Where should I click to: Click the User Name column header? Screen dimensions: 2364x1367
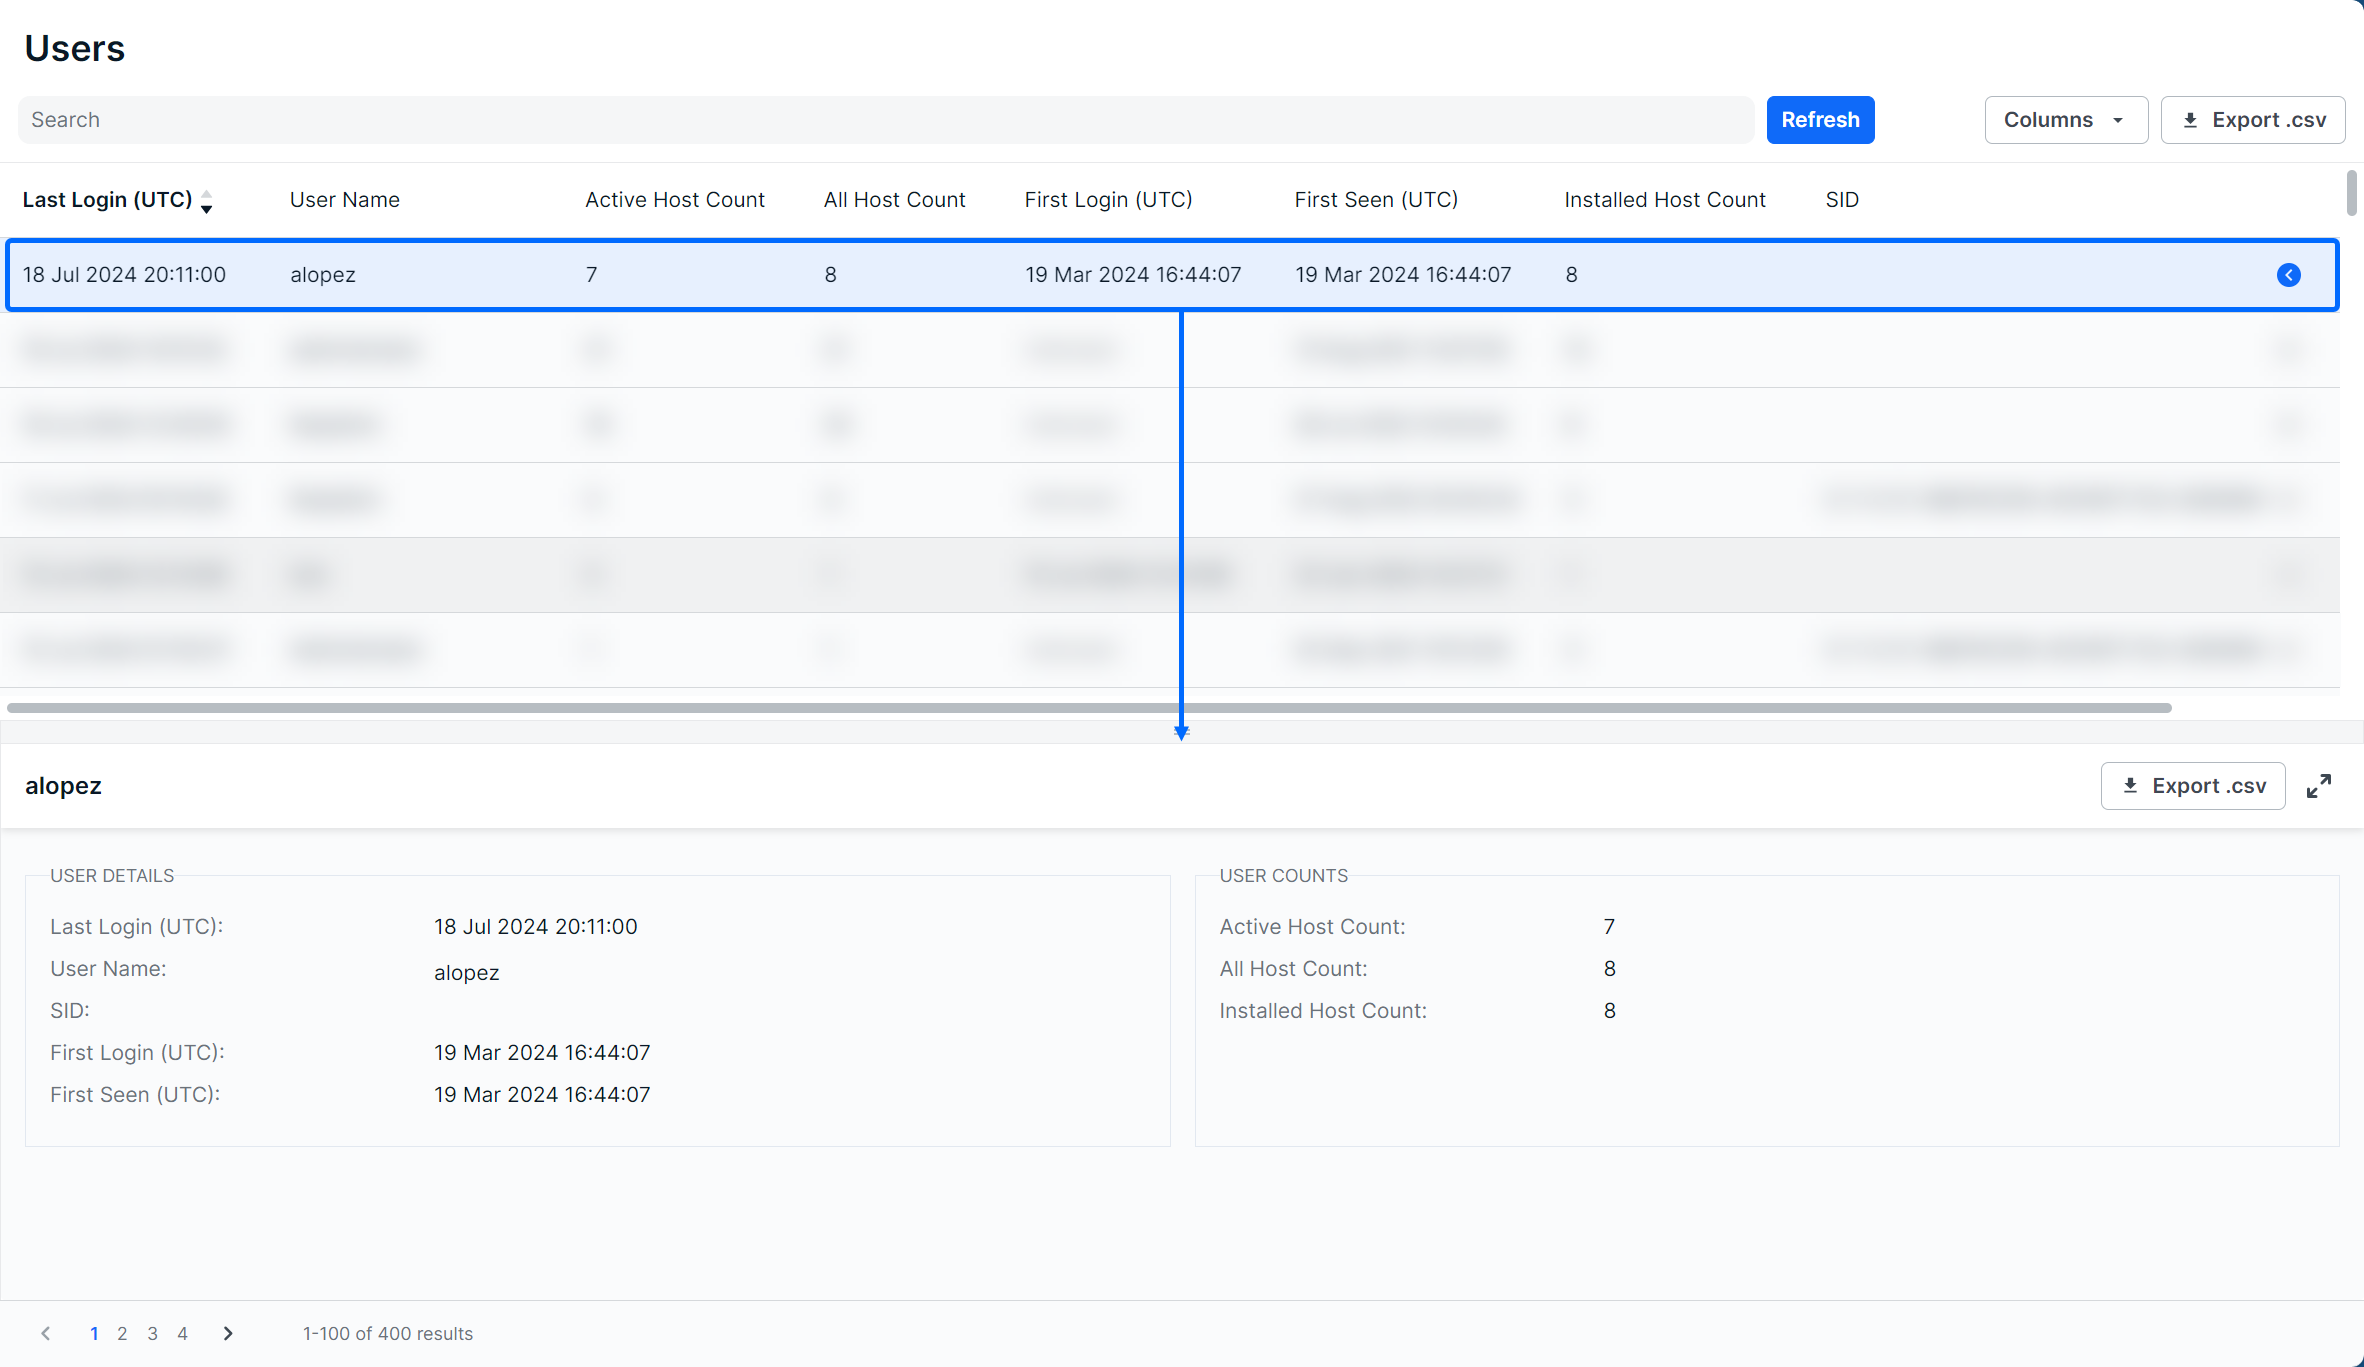(344, 200)
